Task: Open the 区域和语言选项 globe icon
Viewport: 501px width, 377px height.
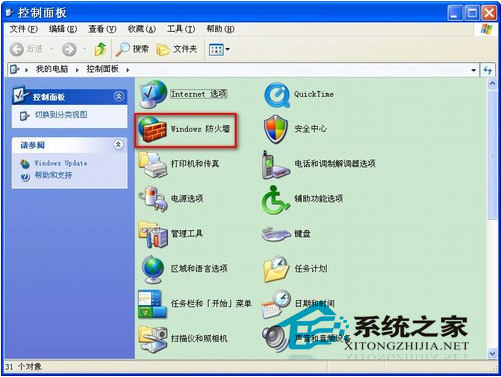Action: tap(153, 269)
